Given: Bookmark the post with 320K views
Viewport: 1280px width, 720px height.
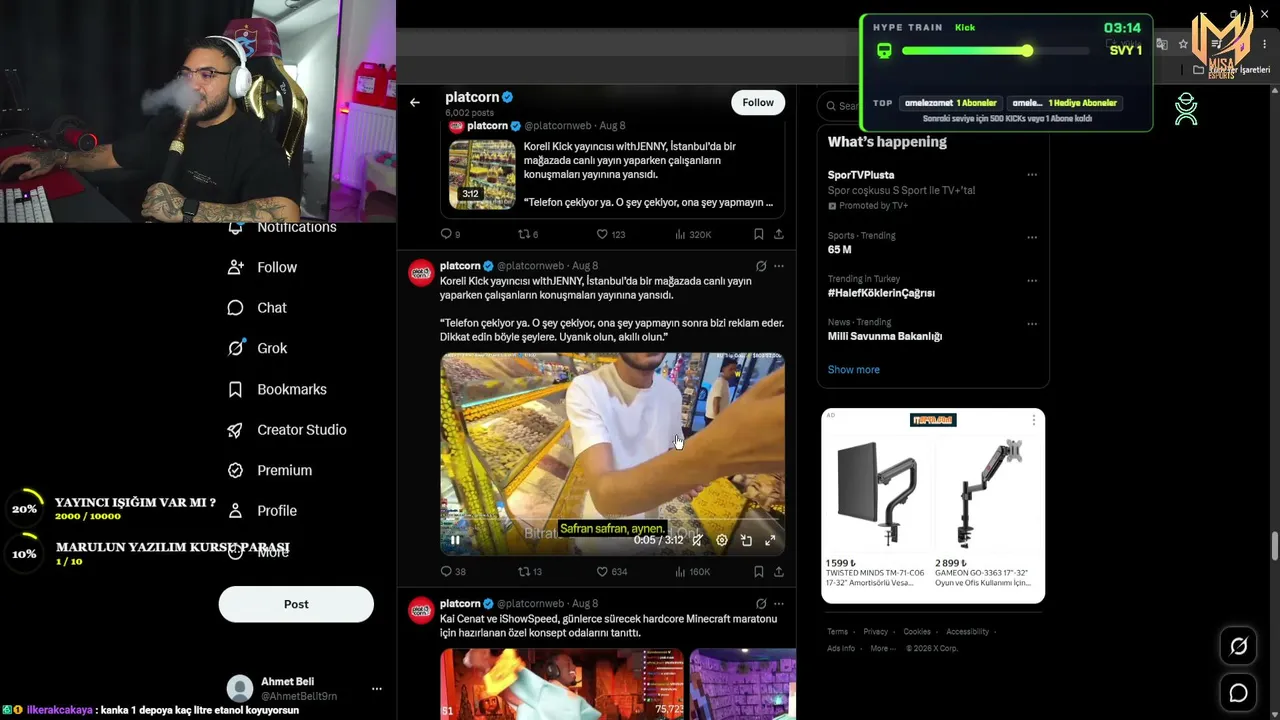Looking at the screenshot, I should [758, 234].
